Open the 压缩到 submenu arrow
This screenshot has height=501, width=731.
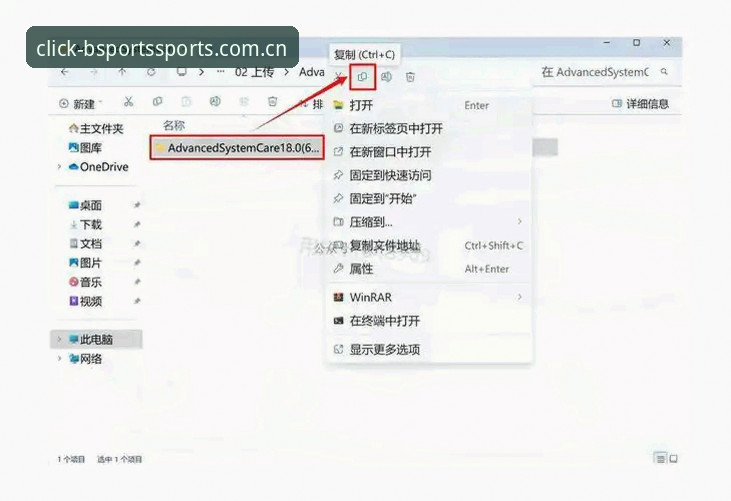click(519, 221)
